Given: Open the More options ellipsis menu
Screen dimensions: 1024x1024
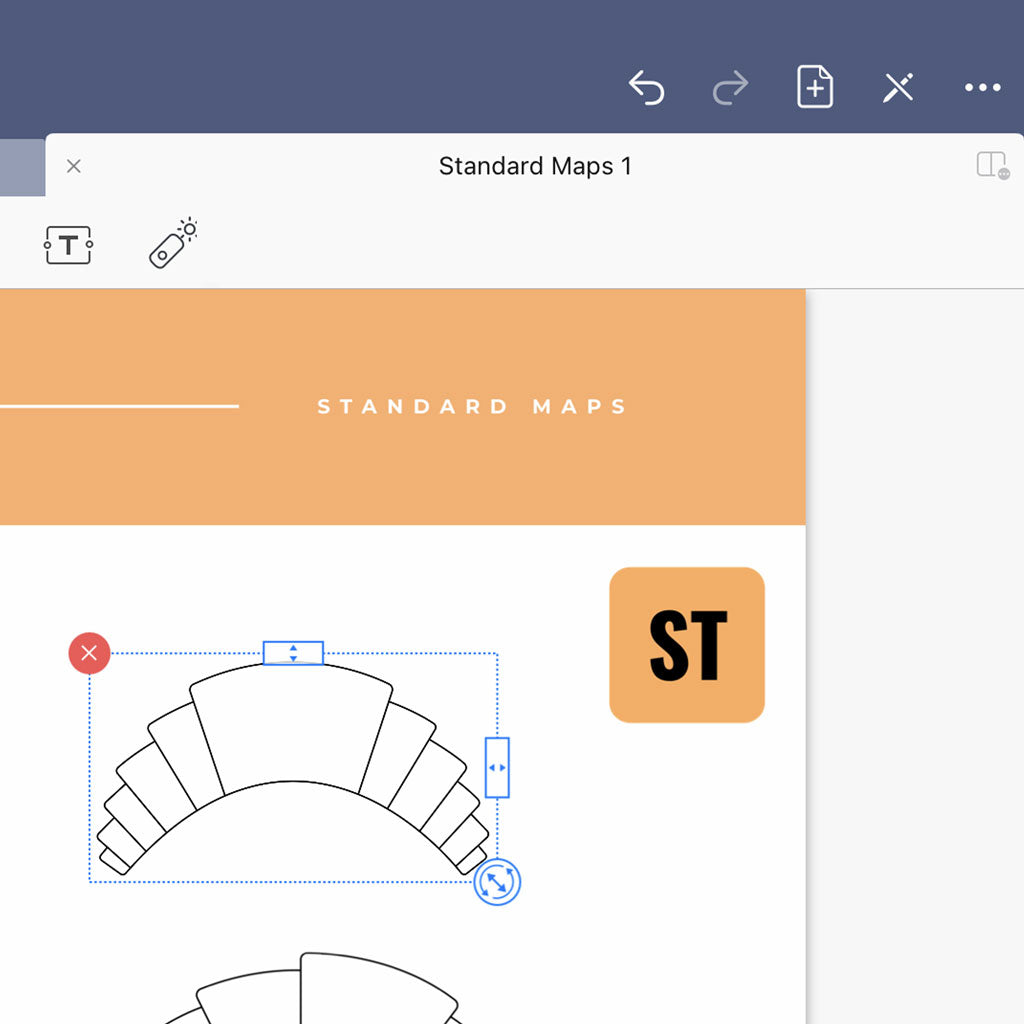Looking at the screenshot, I should [x=981, y=88].
